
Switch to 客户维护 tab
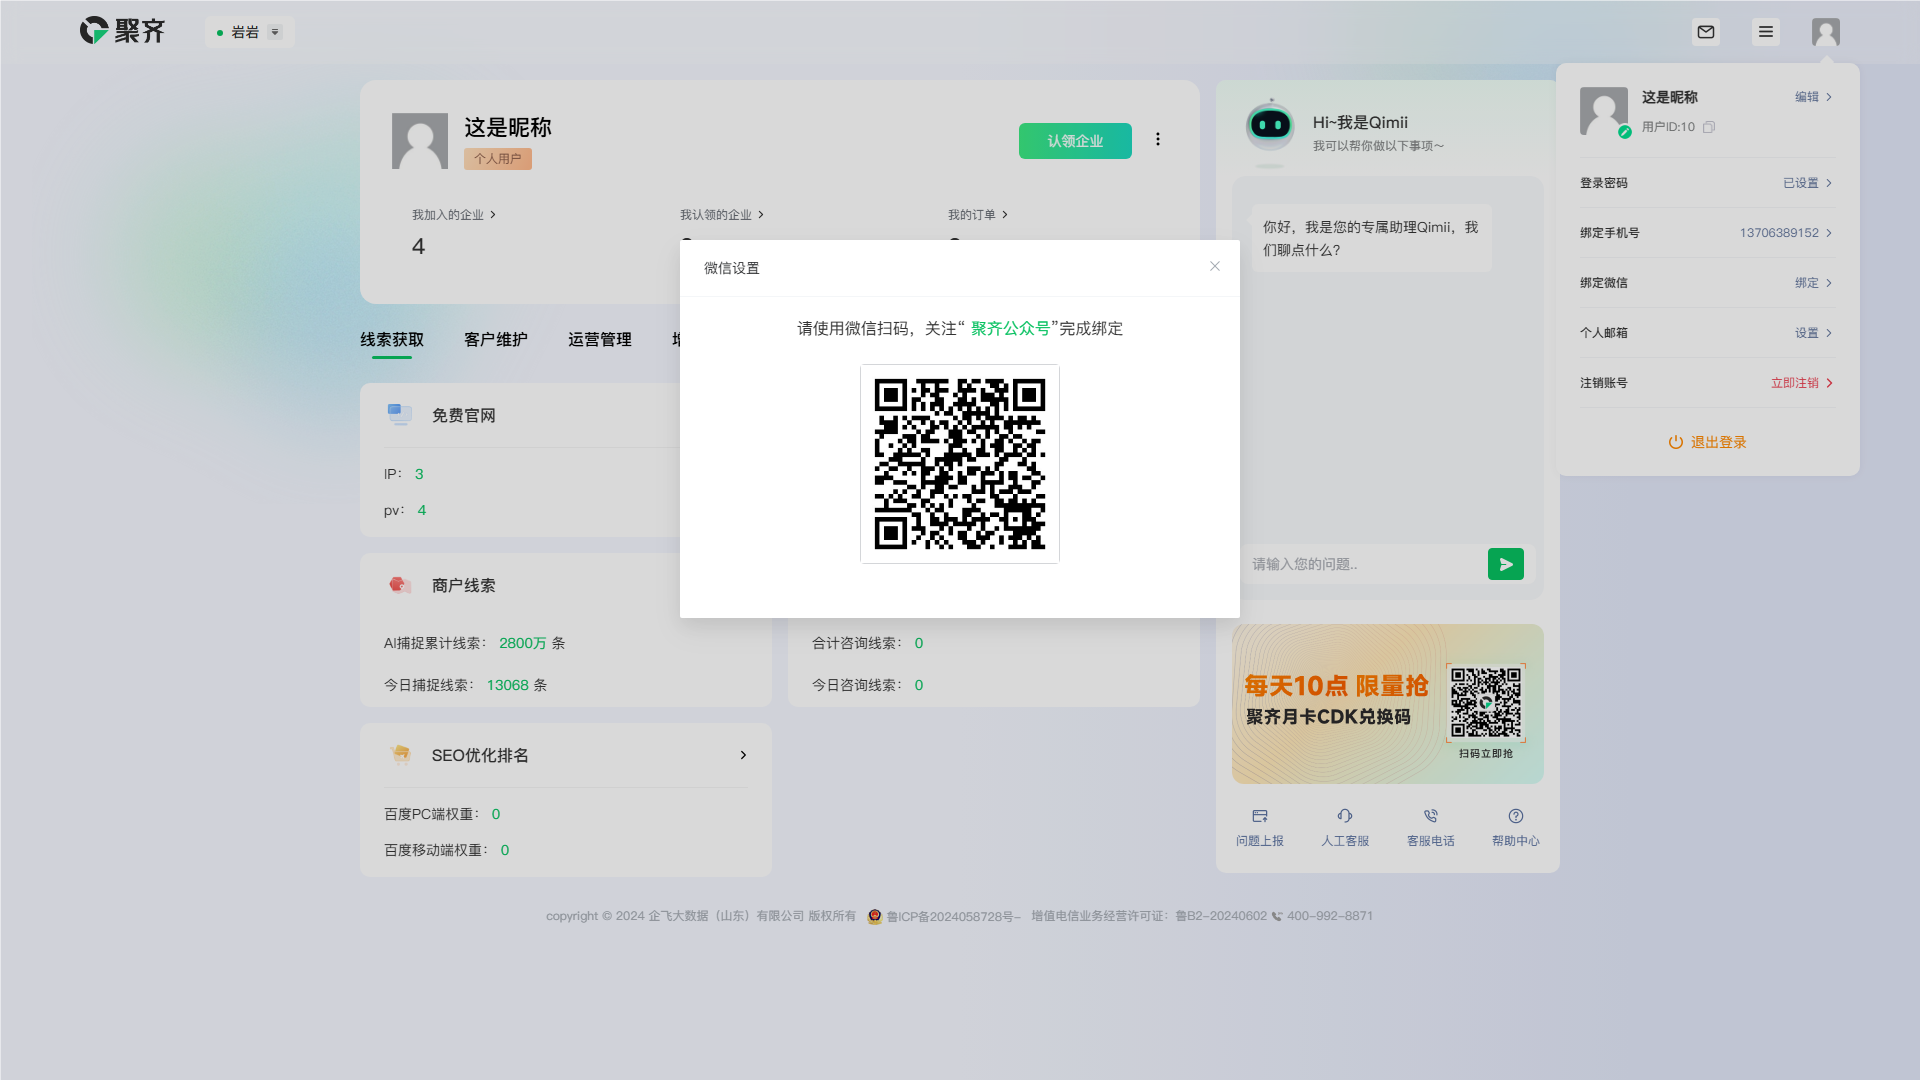tap(496, 340)
